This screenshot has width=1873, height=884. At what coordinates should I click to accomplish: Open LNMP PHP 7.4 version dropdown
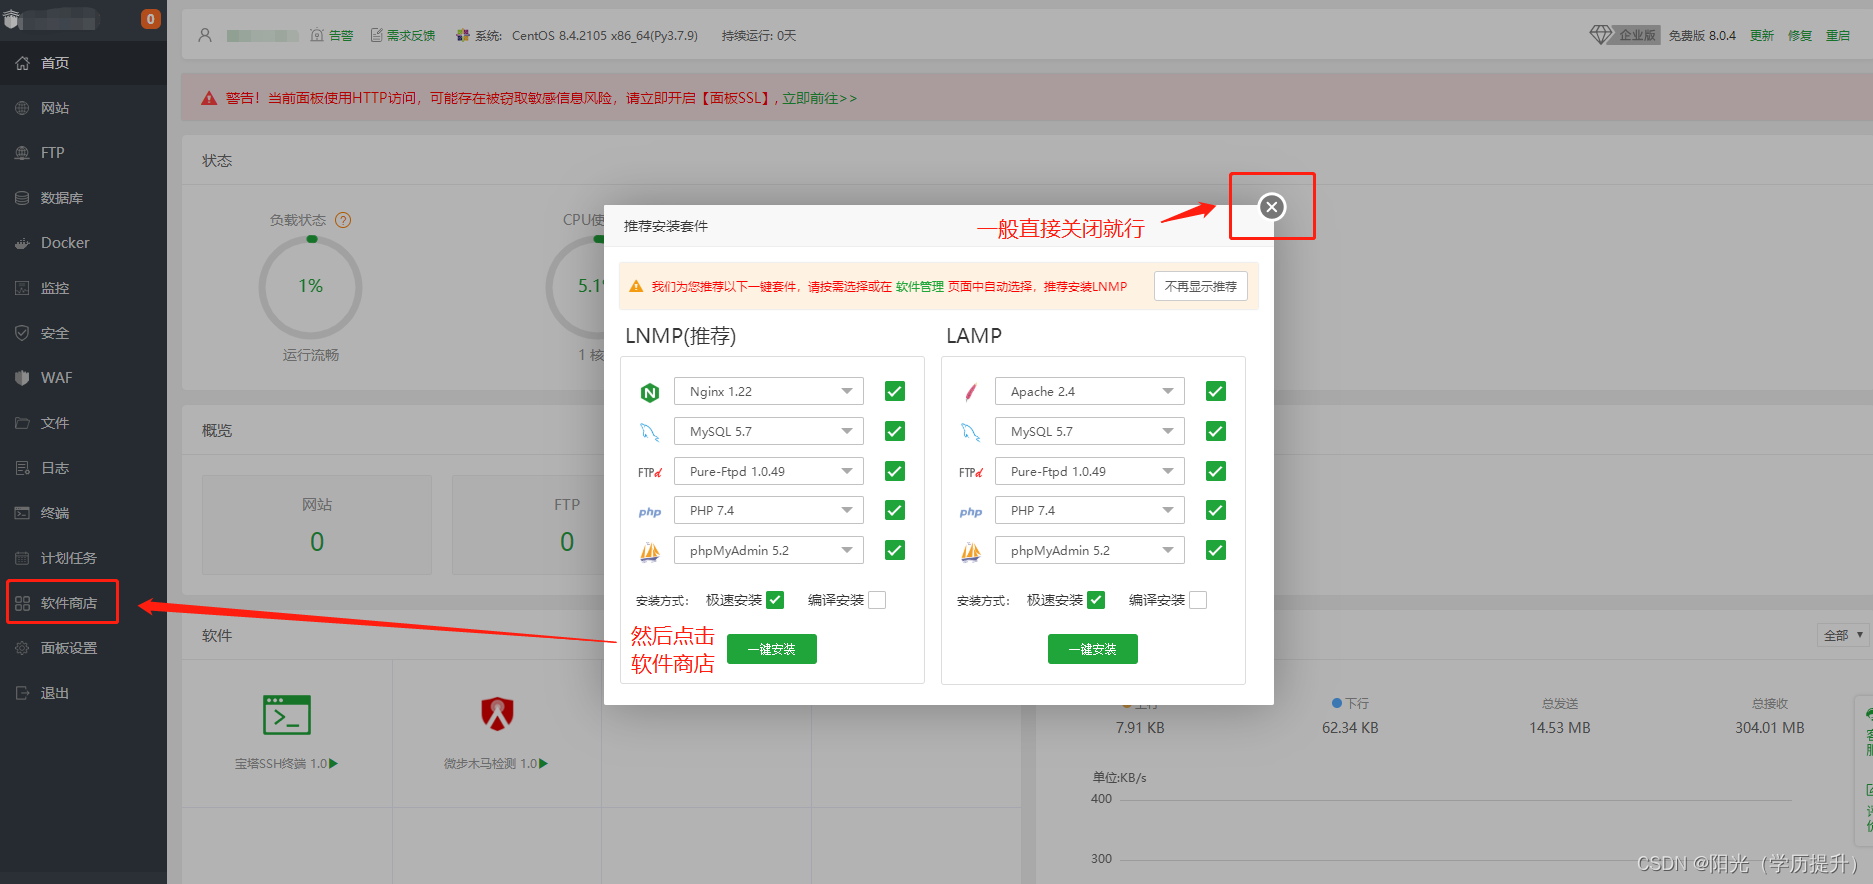[x=769, y=510]
